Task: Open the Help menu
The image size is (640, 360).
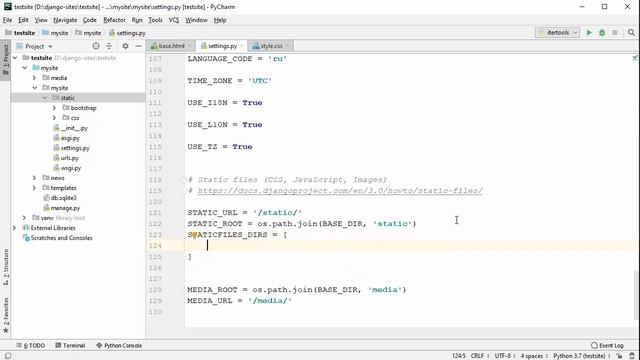Action: (x=220, y=20)
